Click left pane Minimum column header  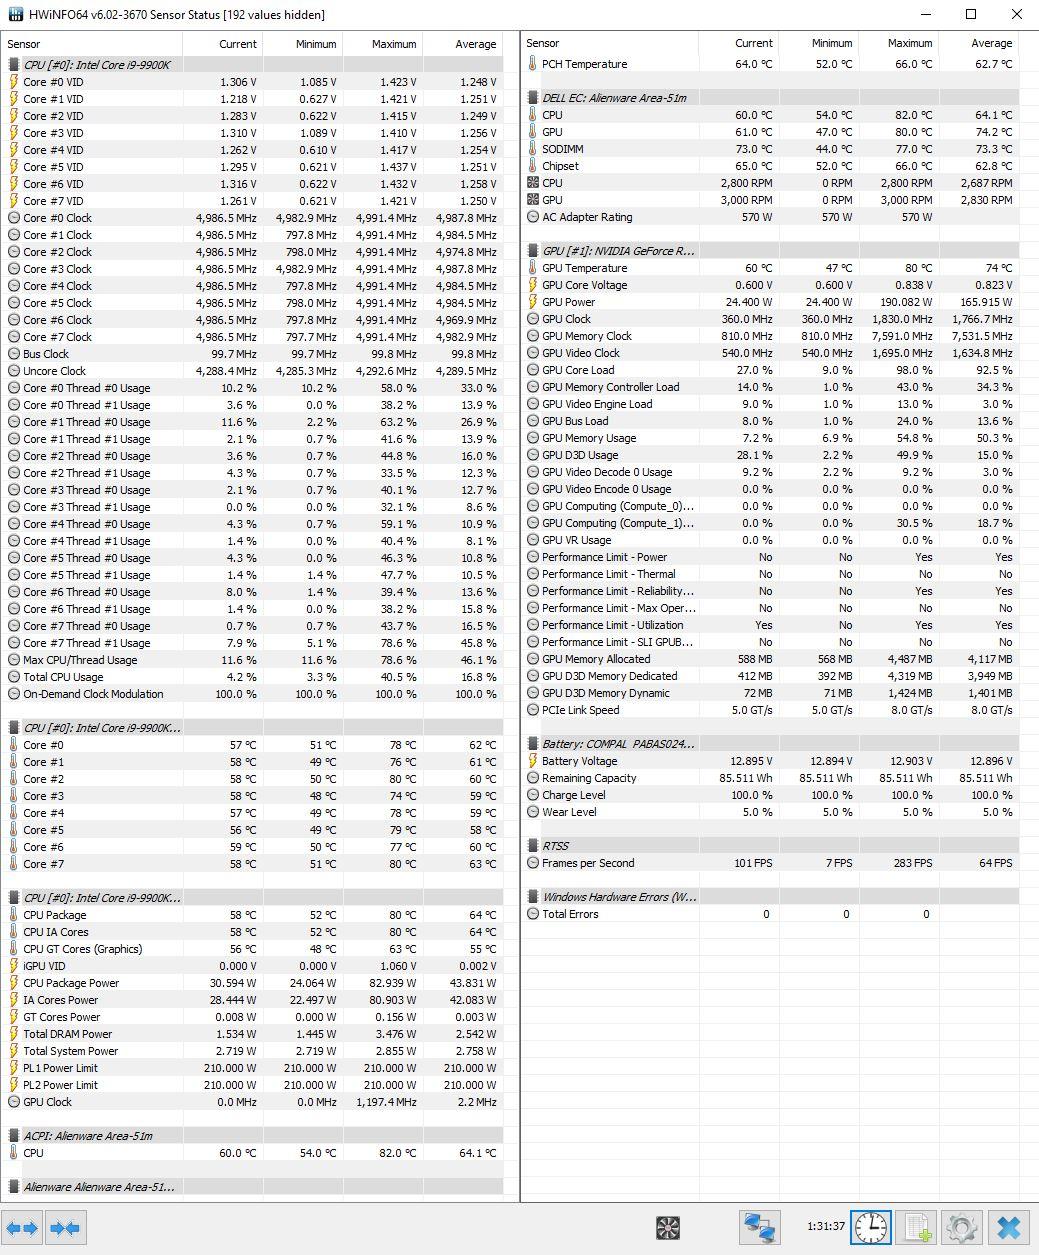click(316, 44)
